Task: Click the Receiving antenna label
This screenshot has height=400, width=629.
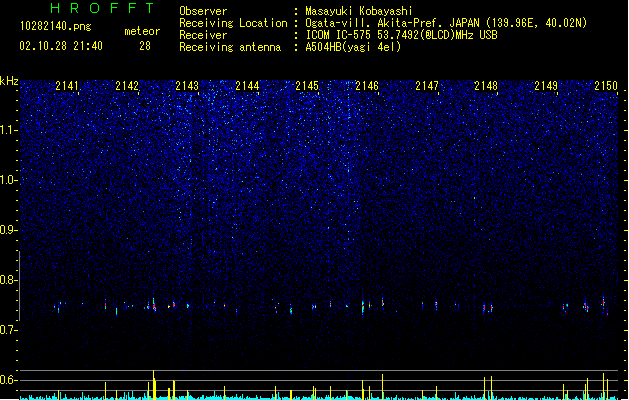Action: coord(230,47)
